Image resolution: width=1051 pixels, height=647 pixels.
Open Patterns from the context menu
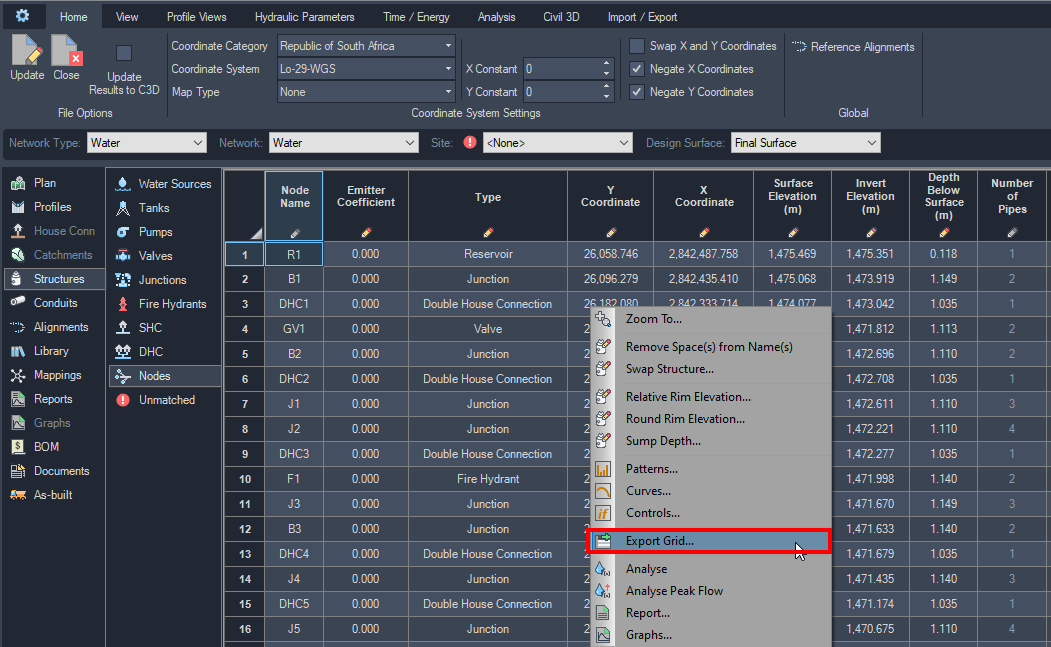coord(710,469)
